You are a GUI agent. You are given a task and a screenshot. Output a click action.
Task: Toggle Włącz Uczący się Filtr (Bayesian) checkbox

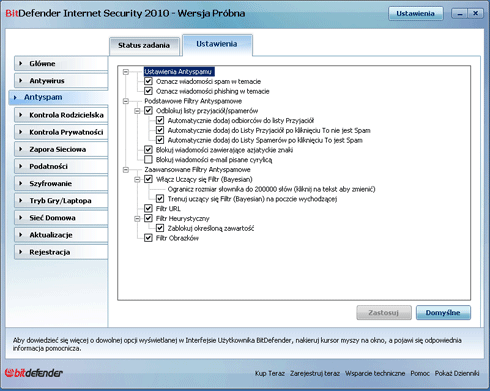(x=148, y=179)
